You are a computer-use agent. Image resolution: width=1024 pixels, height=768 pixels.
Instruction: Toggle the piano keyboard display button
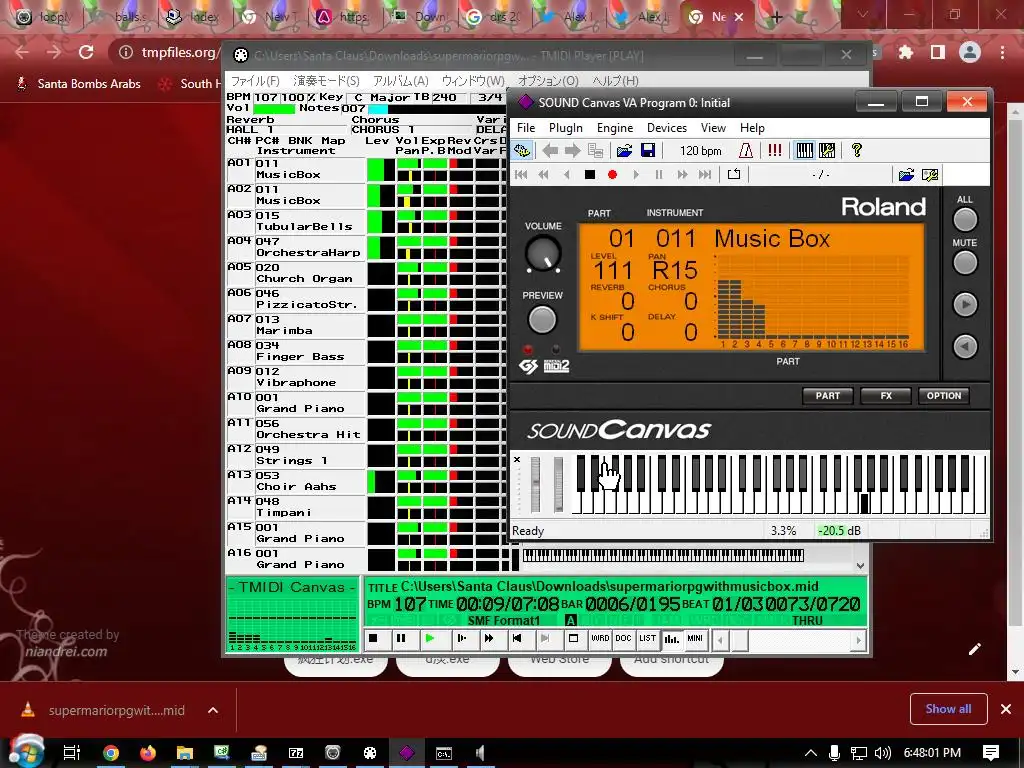tap(805, 151)
